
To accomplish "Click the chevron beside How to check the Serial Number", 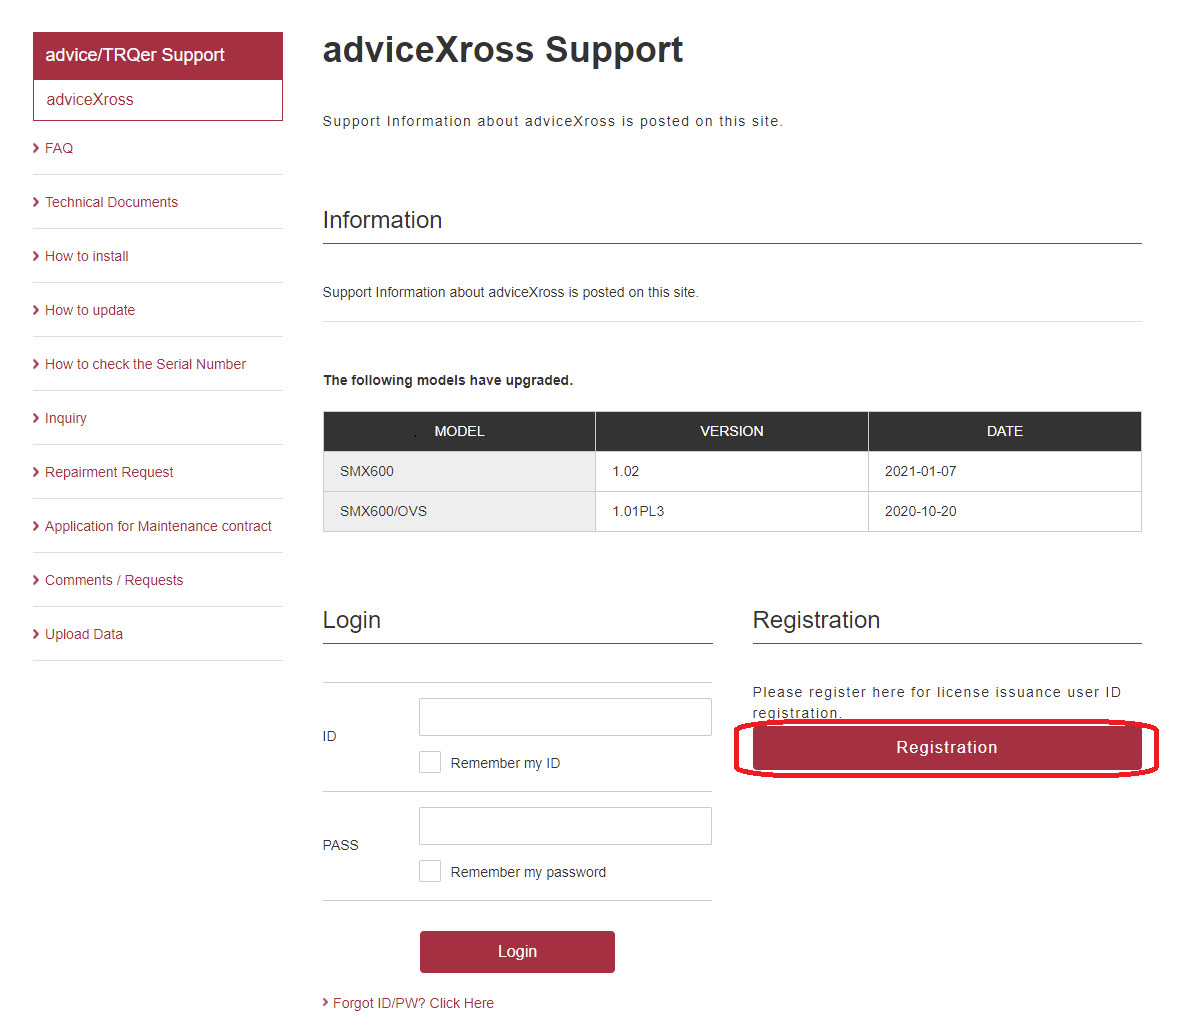I will tap(36, 364).
